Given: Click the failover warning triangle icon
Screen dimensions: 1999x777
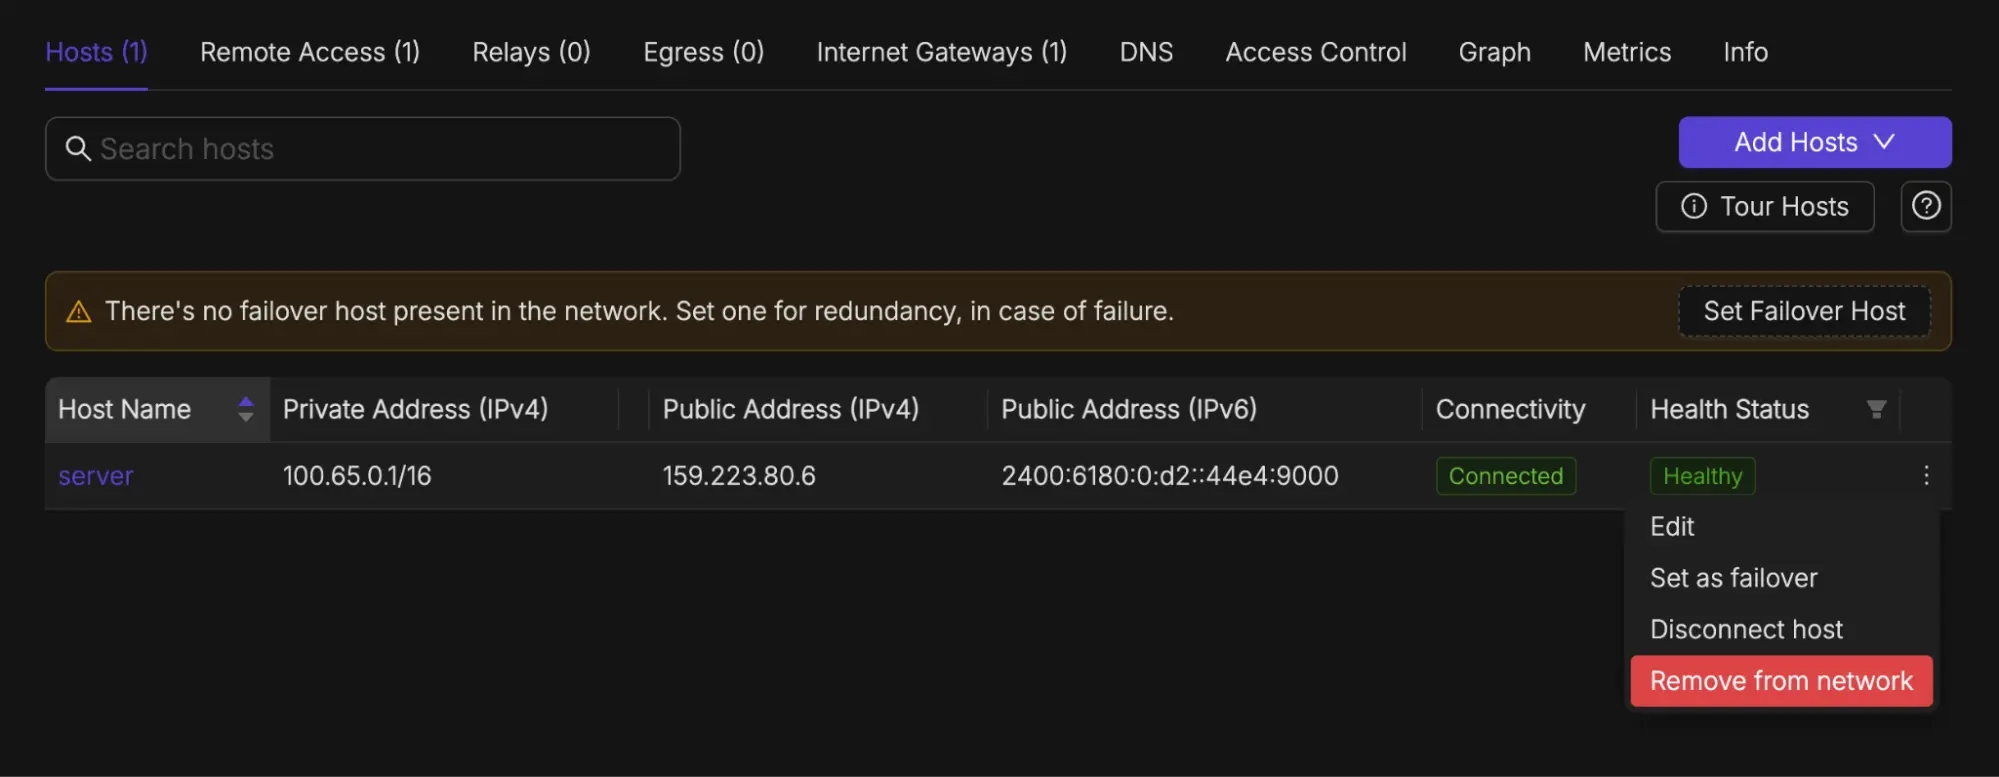Looking at the screenshot, I should [x=78, y=312].
